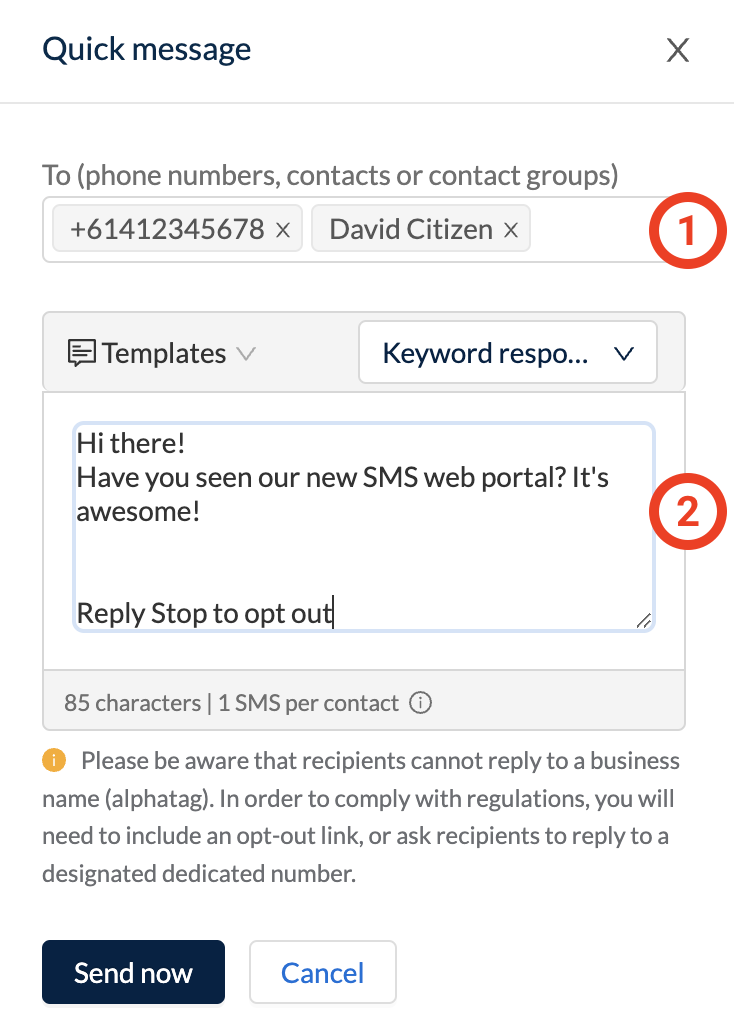The image size is (734, 1034).
Task: Click the info icon next to character count
Action: click(421, 702)
